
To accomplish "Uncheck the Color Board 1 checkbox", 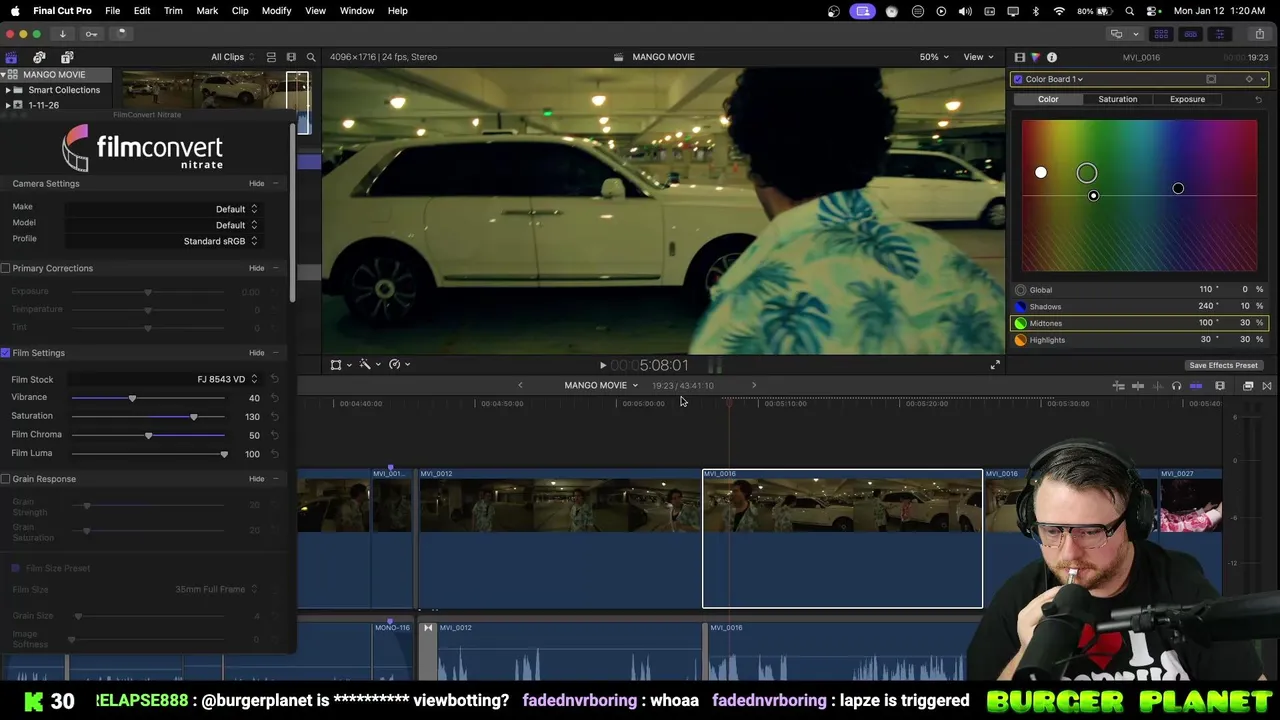I will tap(1018, 79).
